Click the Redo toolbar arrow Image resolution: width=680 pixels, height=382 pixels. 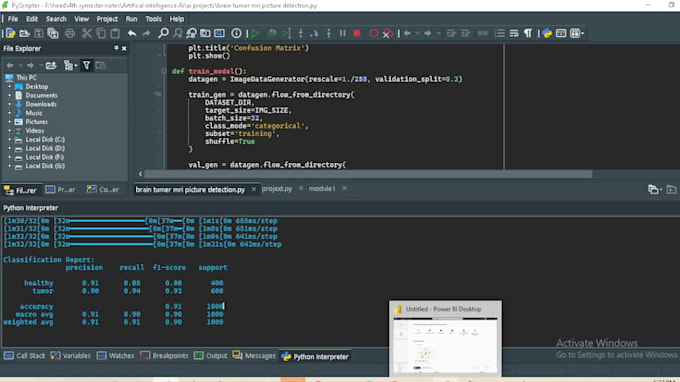(x=147, y=33)
